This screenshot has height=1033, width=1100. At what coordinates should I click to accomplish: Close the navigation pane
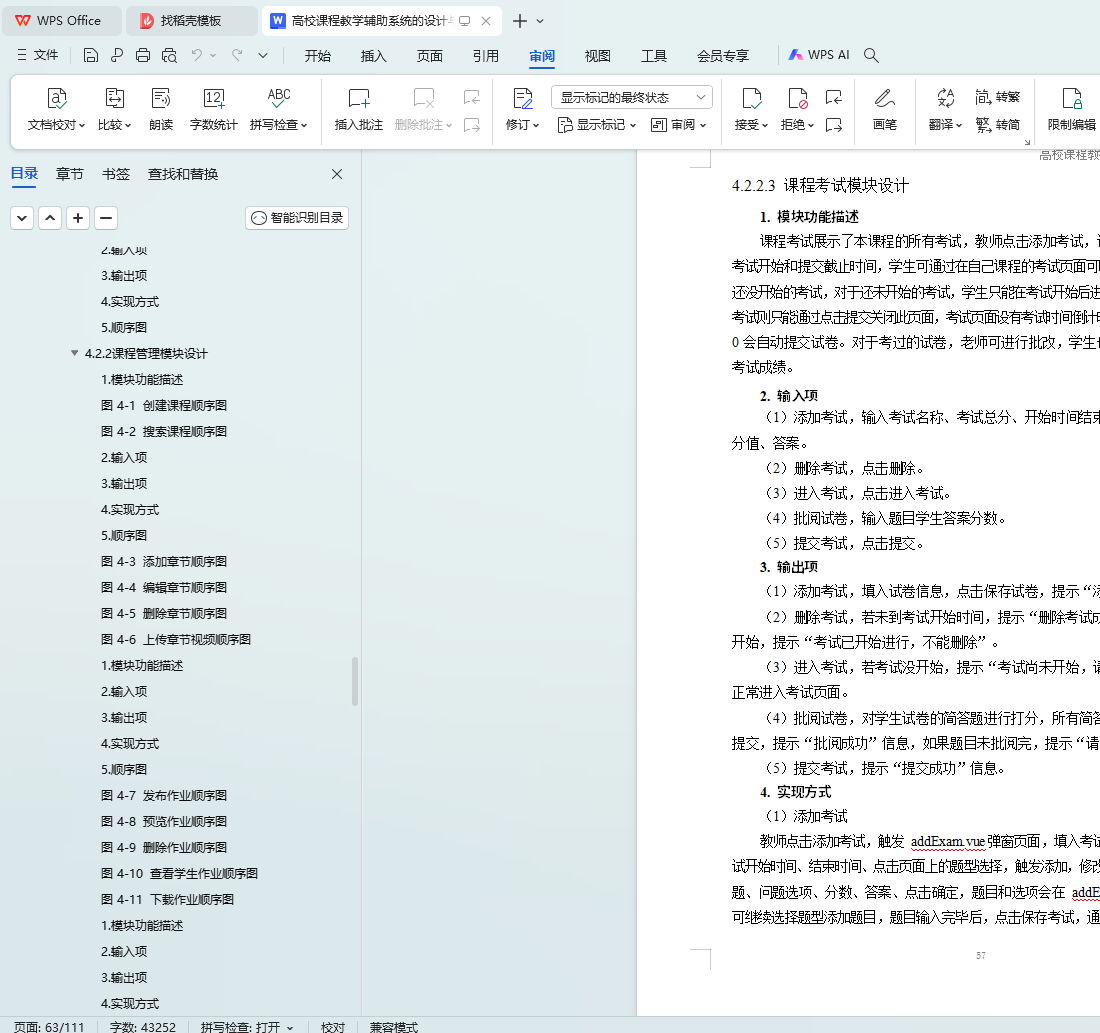(337, 174)
